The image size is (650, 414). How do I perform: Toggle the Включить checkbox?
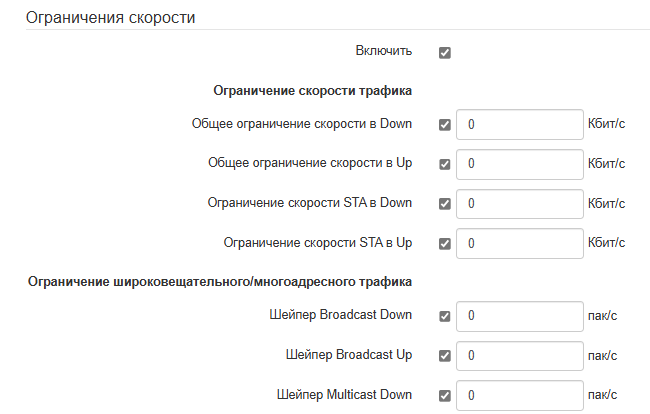[x=445, y=52]
